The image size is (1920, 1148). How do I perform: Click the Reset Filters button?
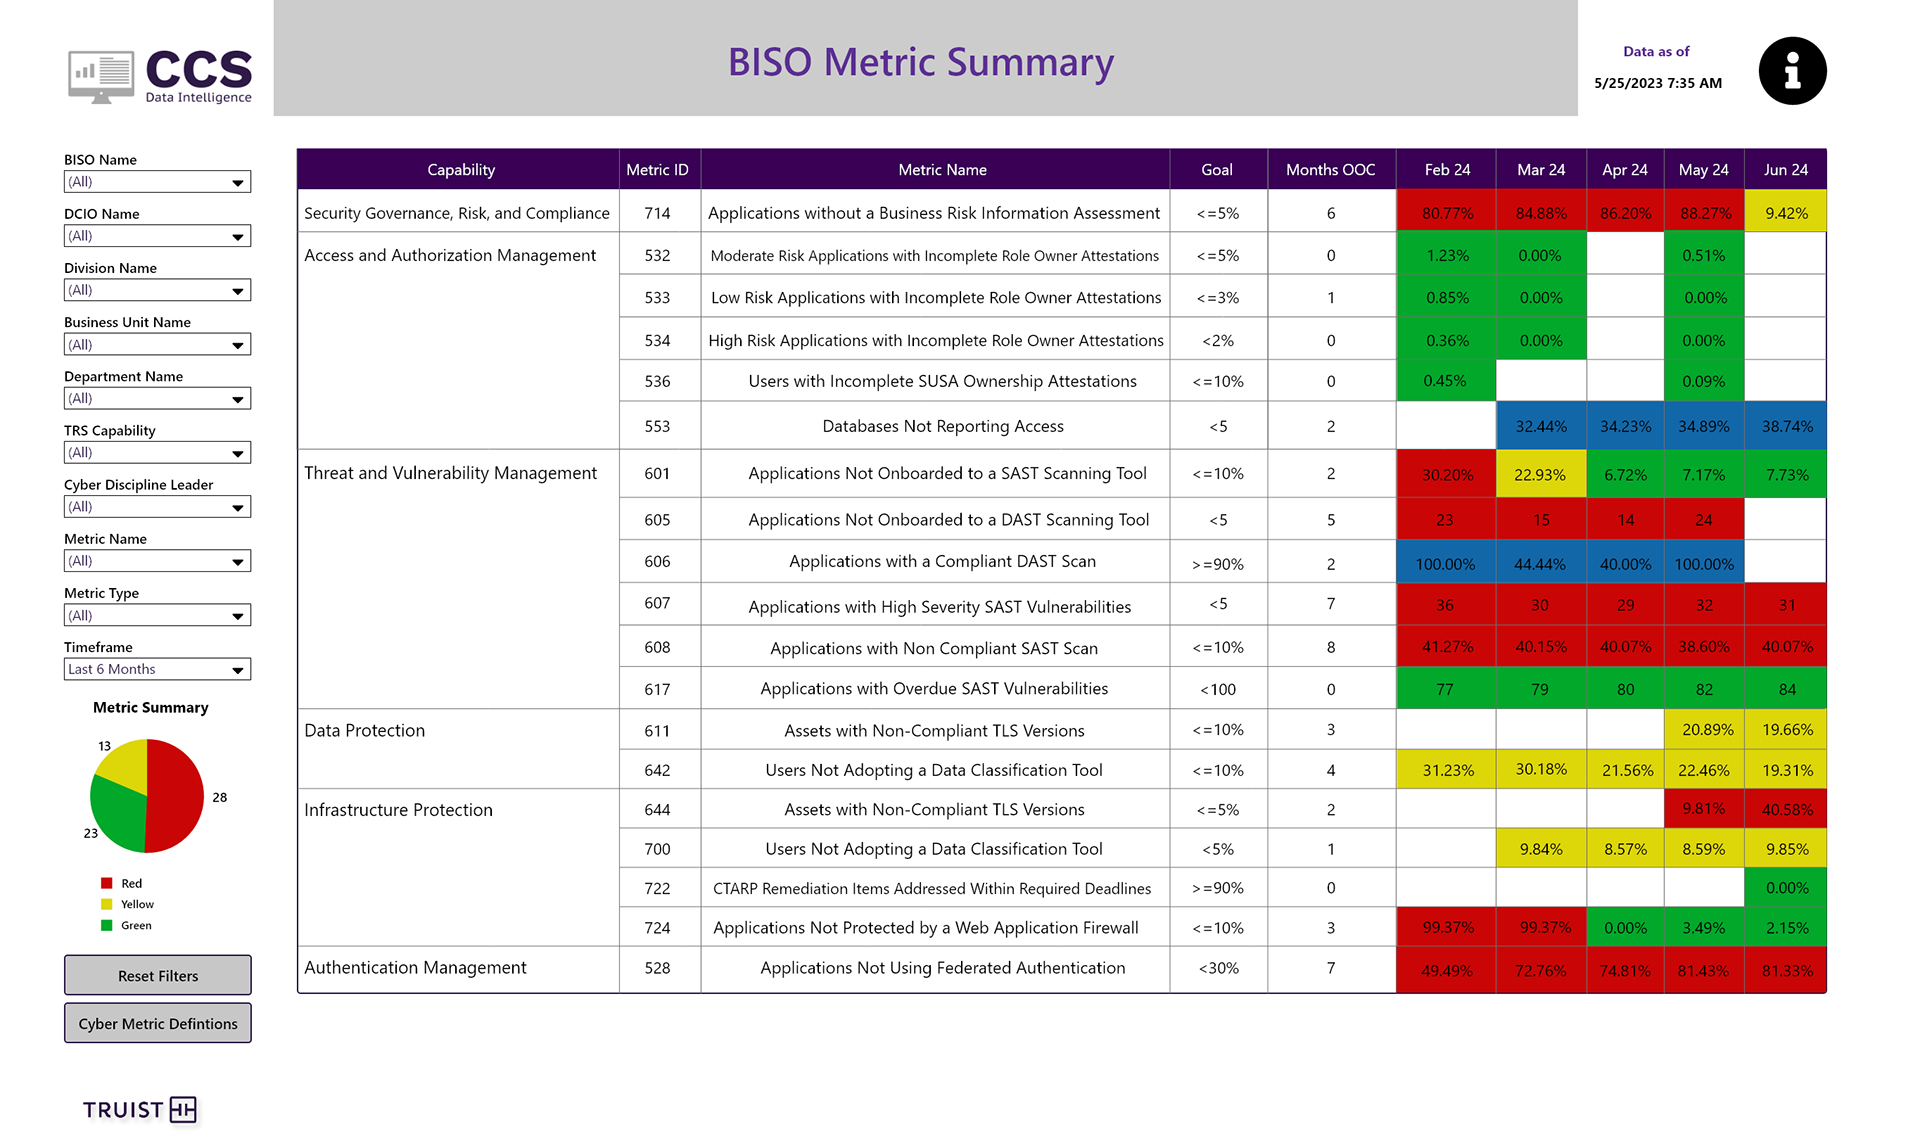point(158,975)
